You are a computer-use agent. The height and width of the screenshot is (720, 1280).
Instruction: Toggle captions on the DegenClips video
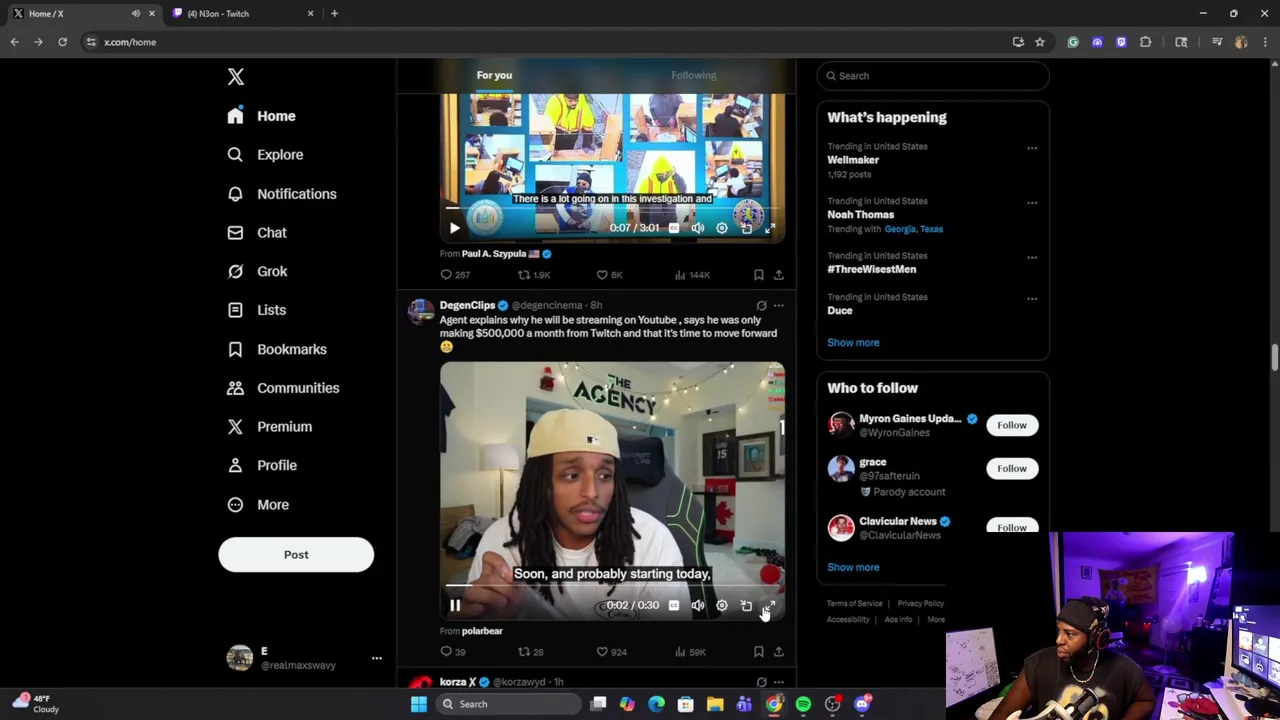click(674, 605)
